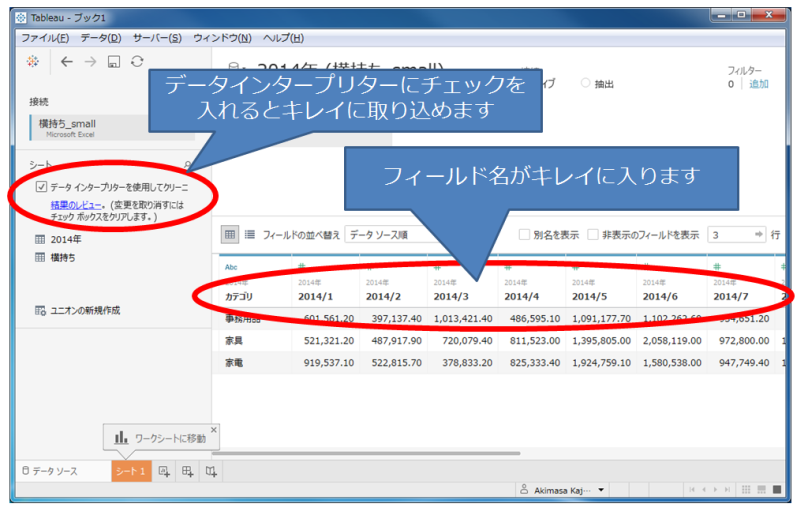Open the Akimasa Kaj user dropdown
Viewport: 800px width, 511px height.
coord(601,490)
